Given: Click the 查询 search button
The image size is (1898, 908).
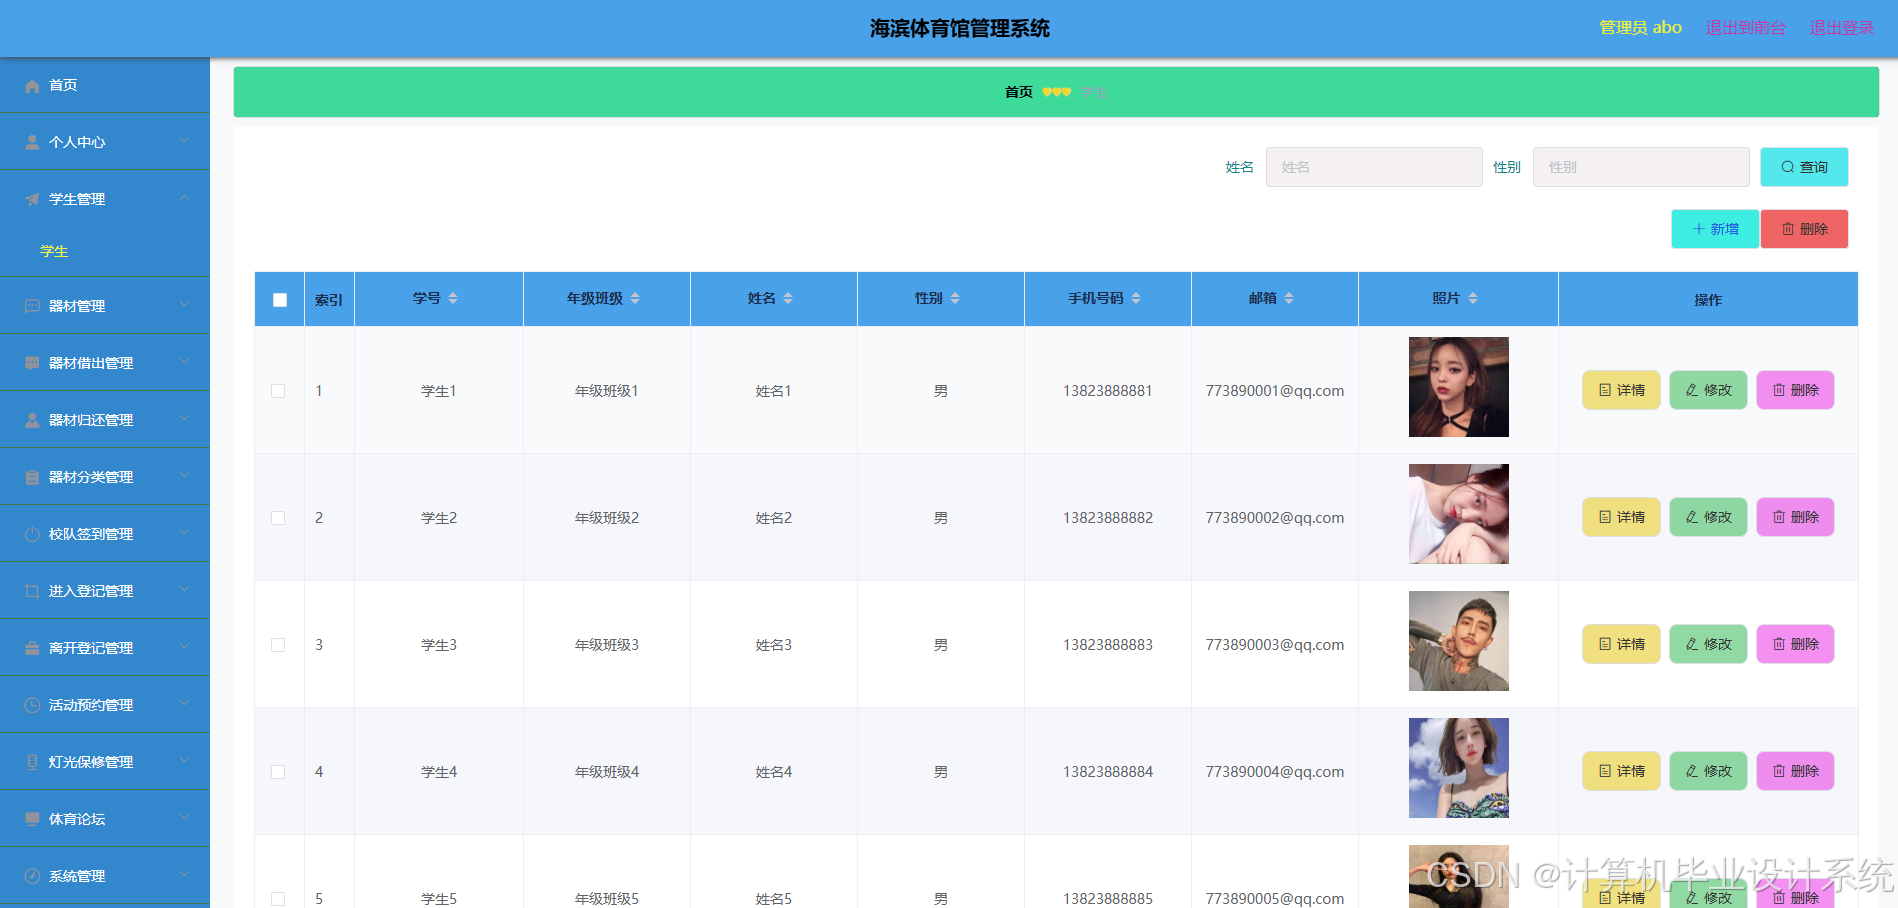Looking at the screenshot, I should tap(1804, 167).
